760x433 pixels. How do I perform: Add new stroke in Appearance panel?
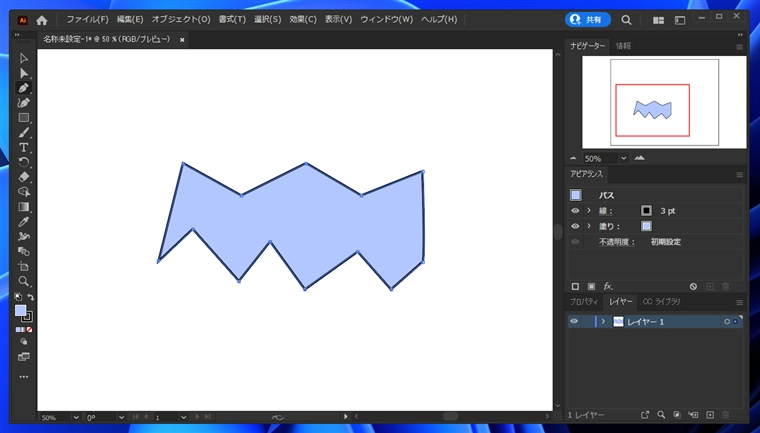click(x=575, y=287)
